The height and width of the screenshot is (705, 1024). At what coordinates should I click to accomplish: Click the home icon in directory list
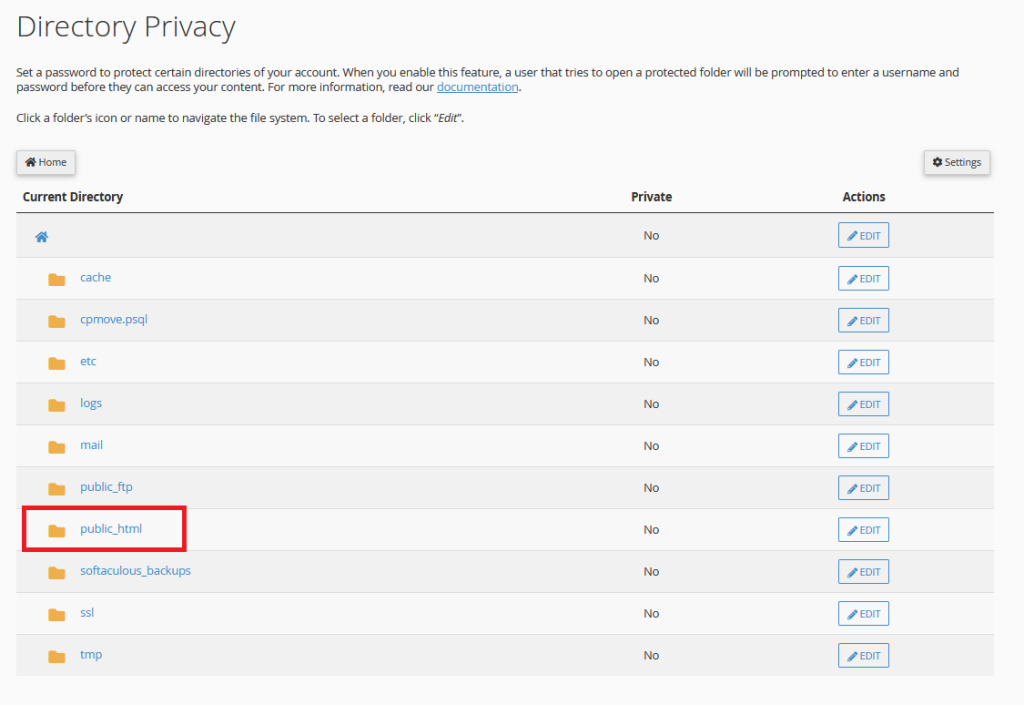(41, 237)
